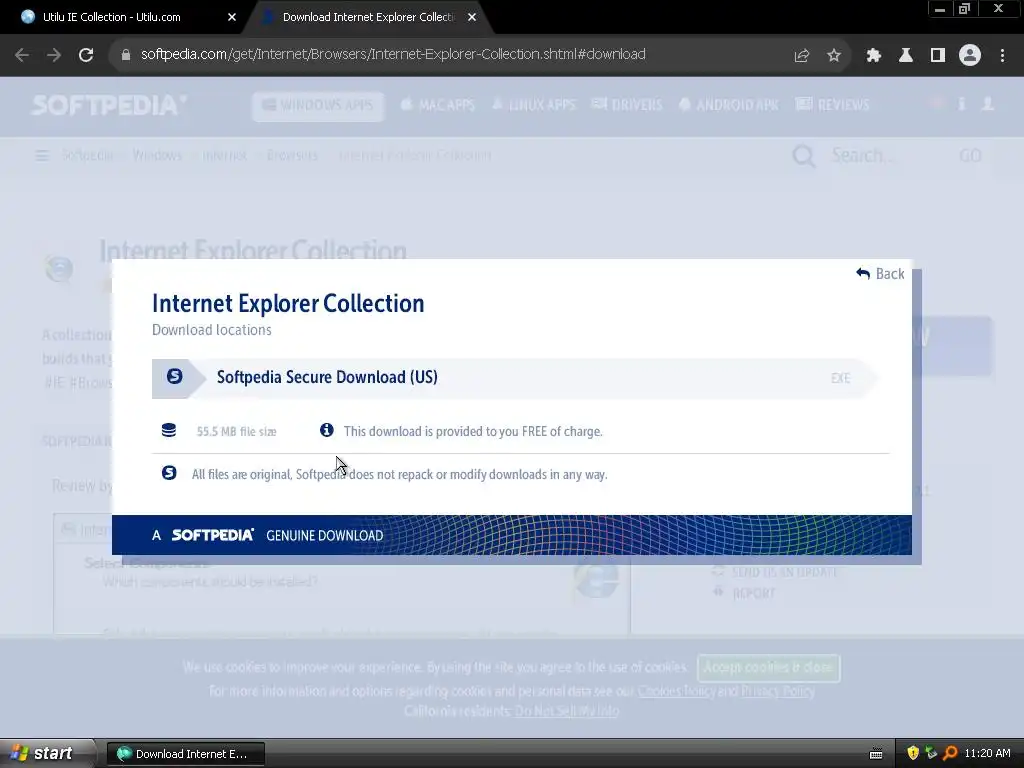Click the file size database icon
The height and width of the screenshot is (768, 1024).
pyautogui.click(x=168, y=430)
